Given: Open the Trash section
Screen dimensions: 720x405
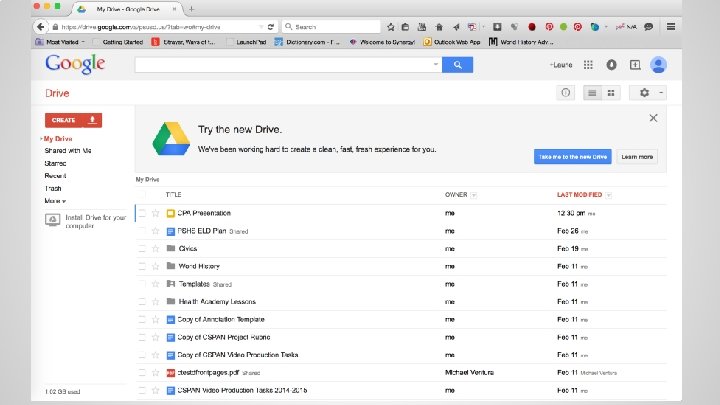Looking at the screenshot, I should (53, 188).
